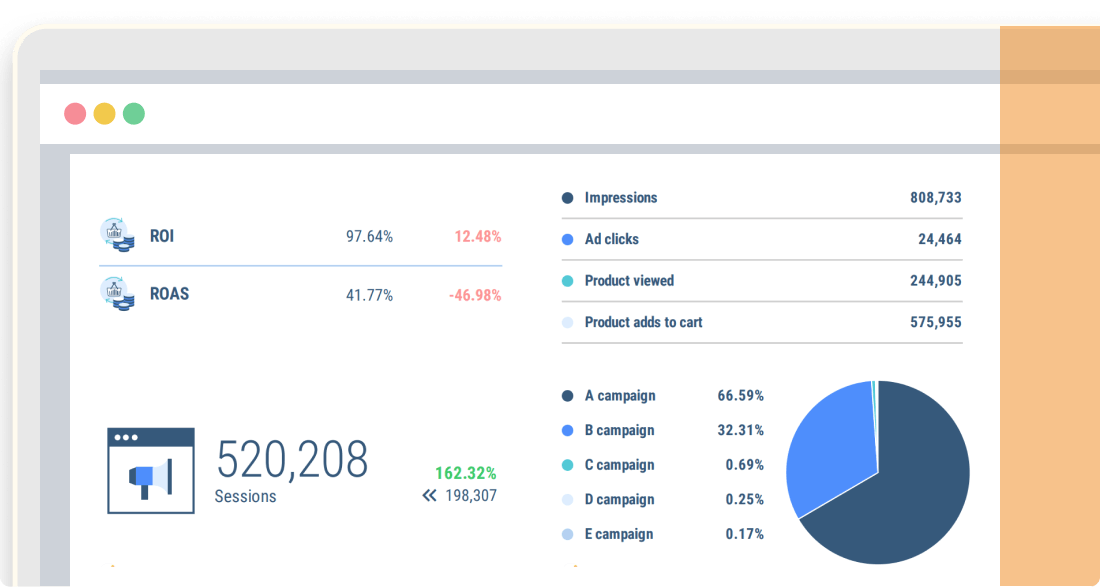Image resolution: width=1100 pixels, height=587 pixels.
Task: Click the 520,208 Sessions figure
Action: click(292, 460)
